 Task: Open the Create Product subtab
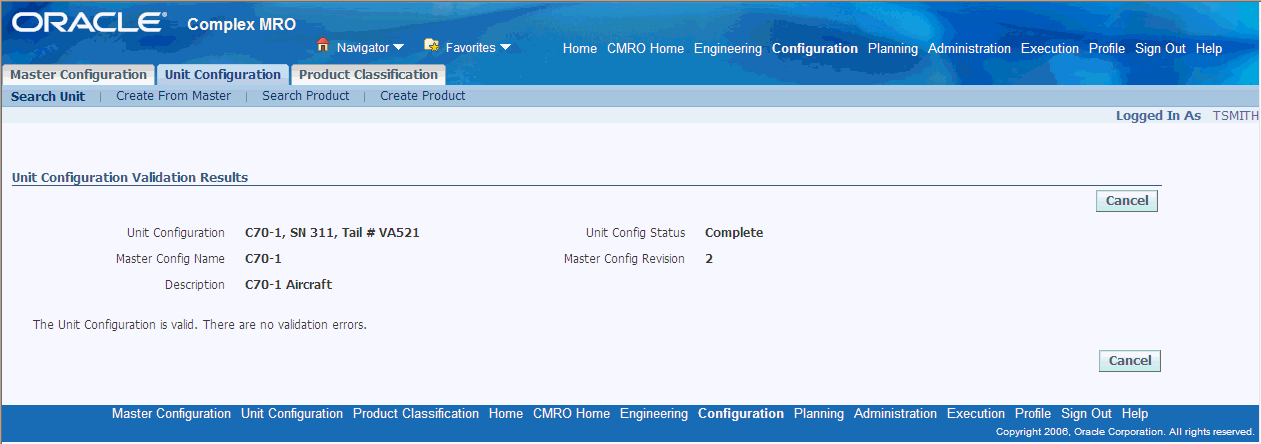[x=422, y=96]
